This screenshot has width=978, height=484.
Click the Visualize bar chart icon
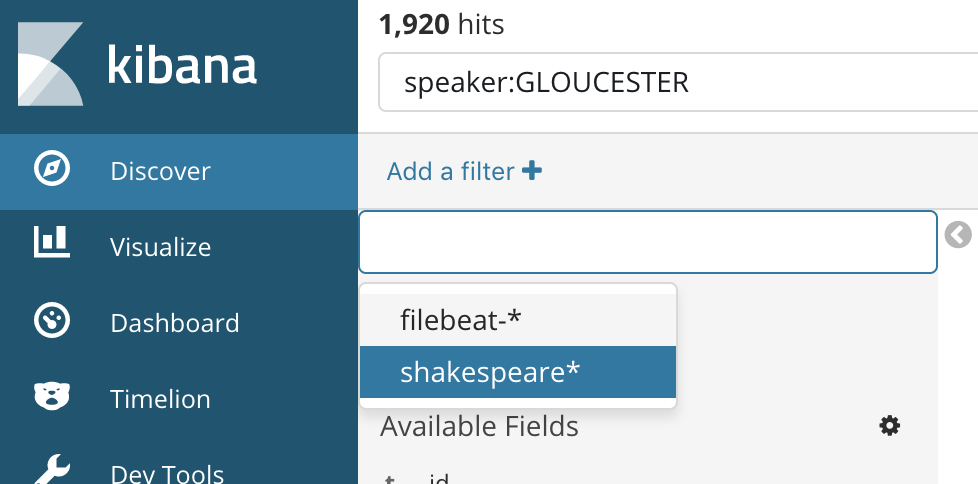point(52,242)
